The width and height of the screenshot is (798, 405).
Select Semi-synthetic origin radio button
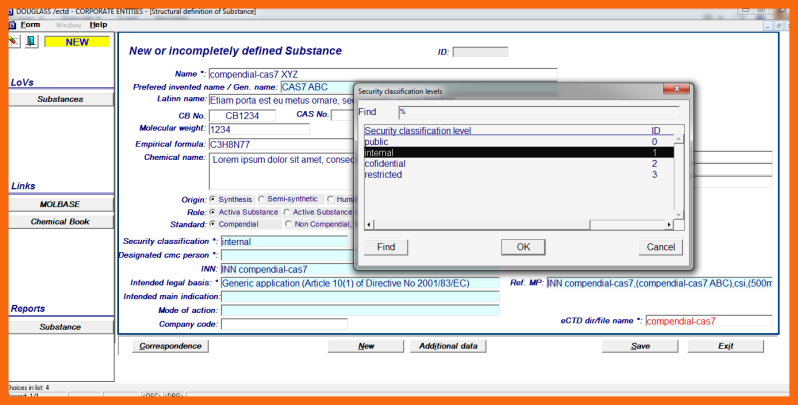[262, 199]
